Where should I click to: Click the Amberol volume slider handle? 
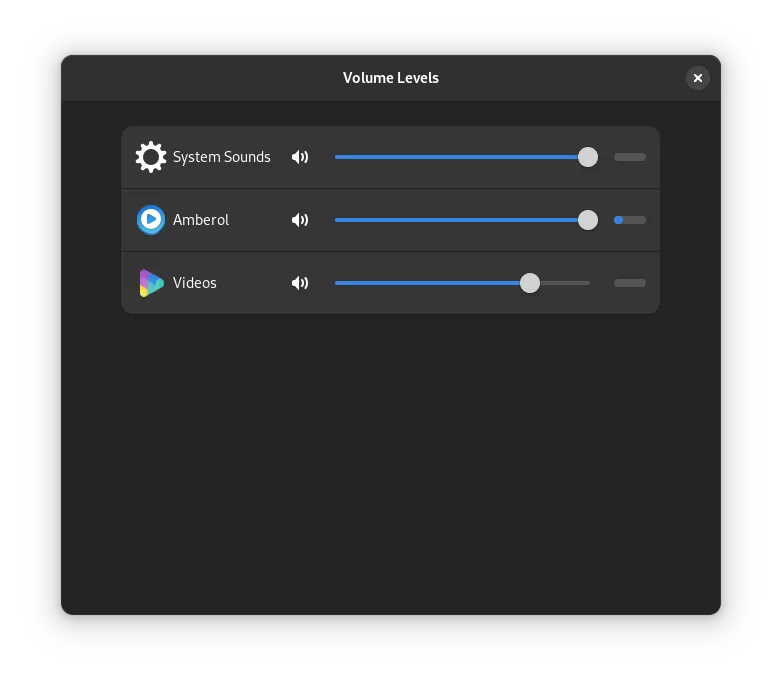click(588, 220)
